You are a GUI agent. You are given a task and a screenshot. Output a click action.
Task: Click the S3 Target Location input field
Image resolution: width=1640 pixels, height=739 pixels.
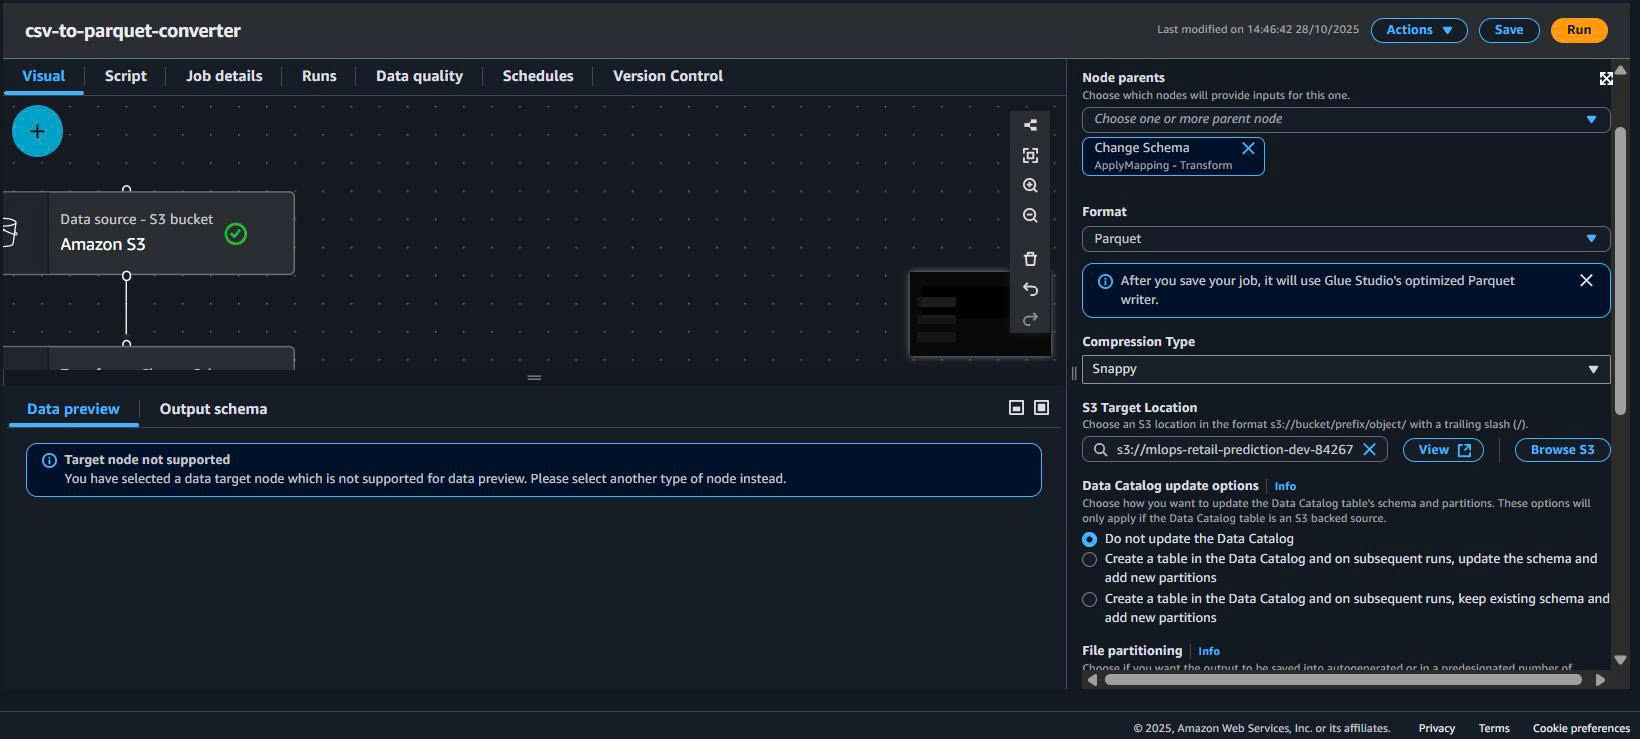tap(1232, 450)
